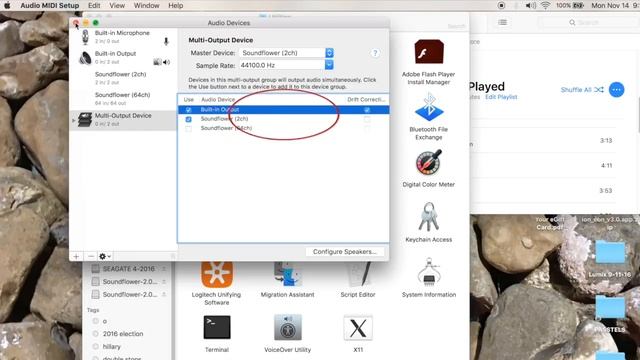Click the help question mark button
640x360 pixels.
(x=375, y=53)
